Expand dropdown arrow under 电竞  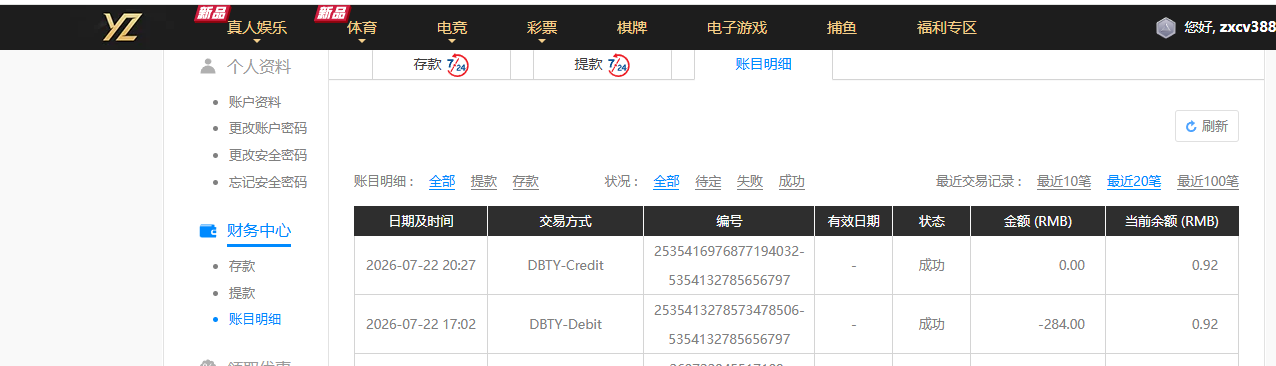452,42
